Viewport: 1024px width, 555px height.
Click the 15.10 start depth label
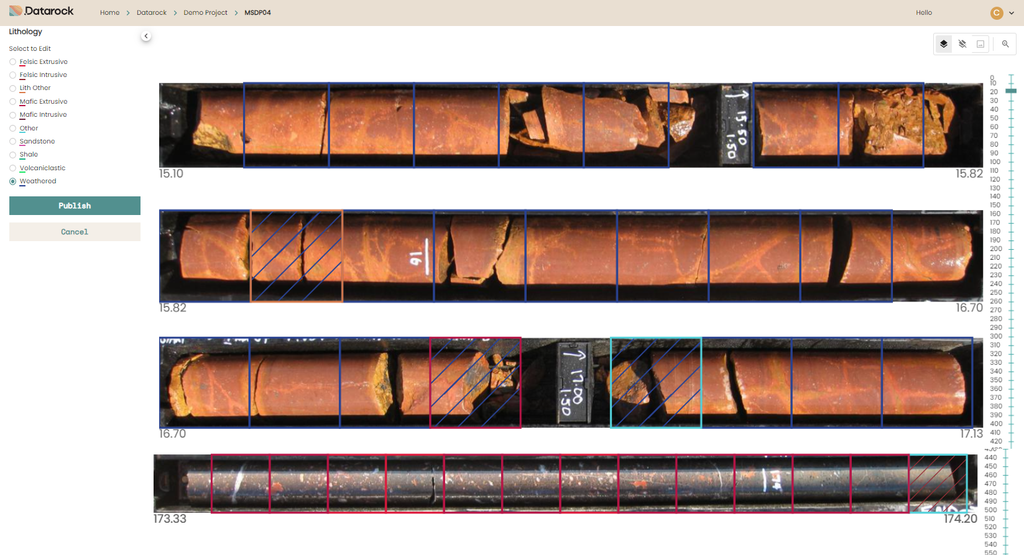click(171, 174)
